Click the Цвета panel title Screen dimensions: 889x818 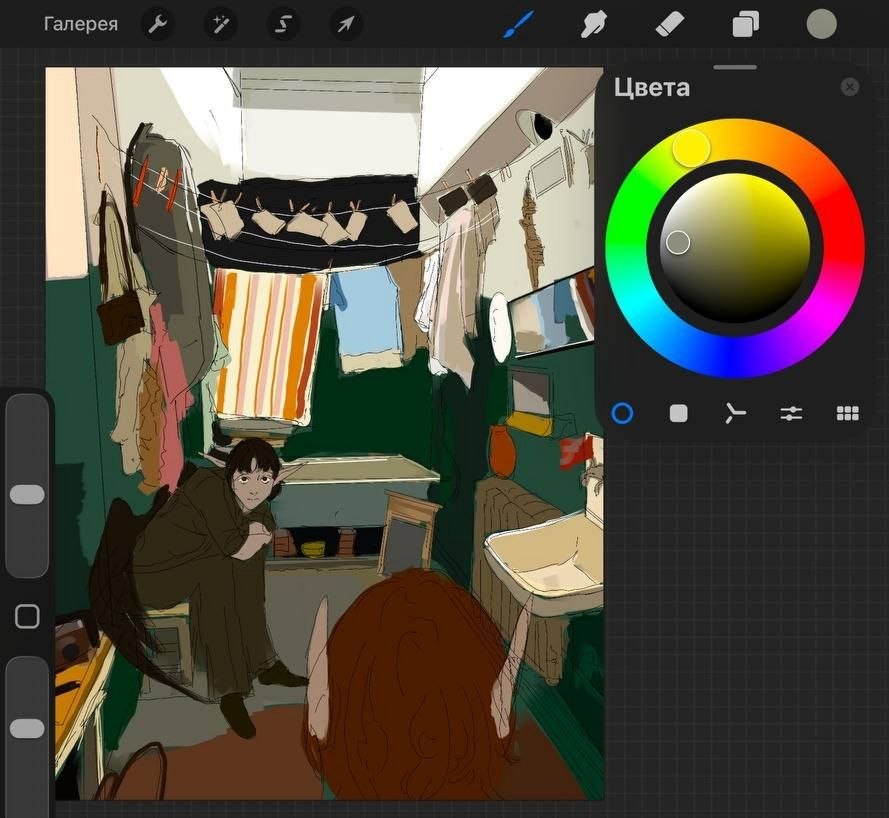(x=652, y=87)
